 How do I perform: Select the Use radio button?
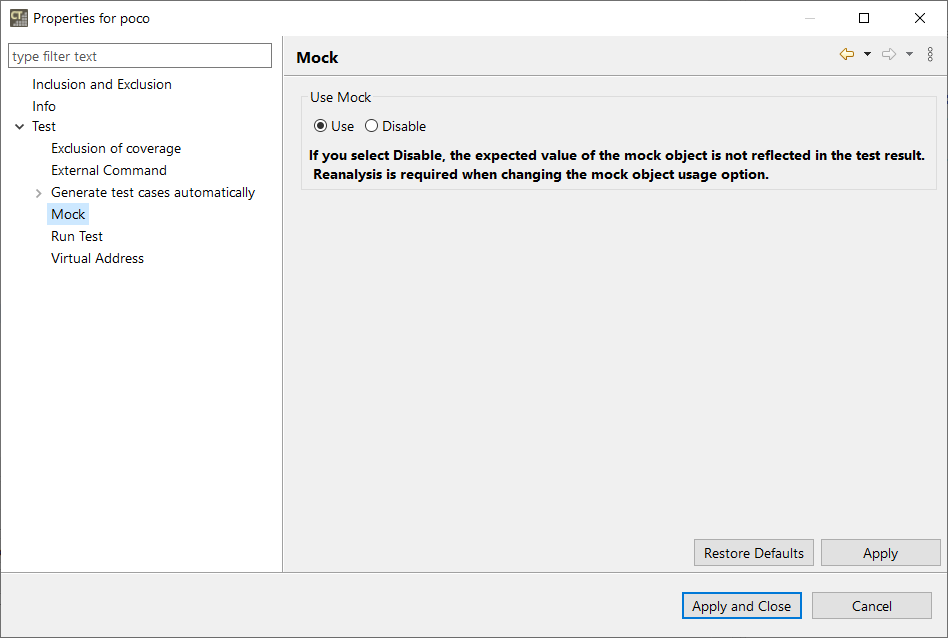pos(320,126)
